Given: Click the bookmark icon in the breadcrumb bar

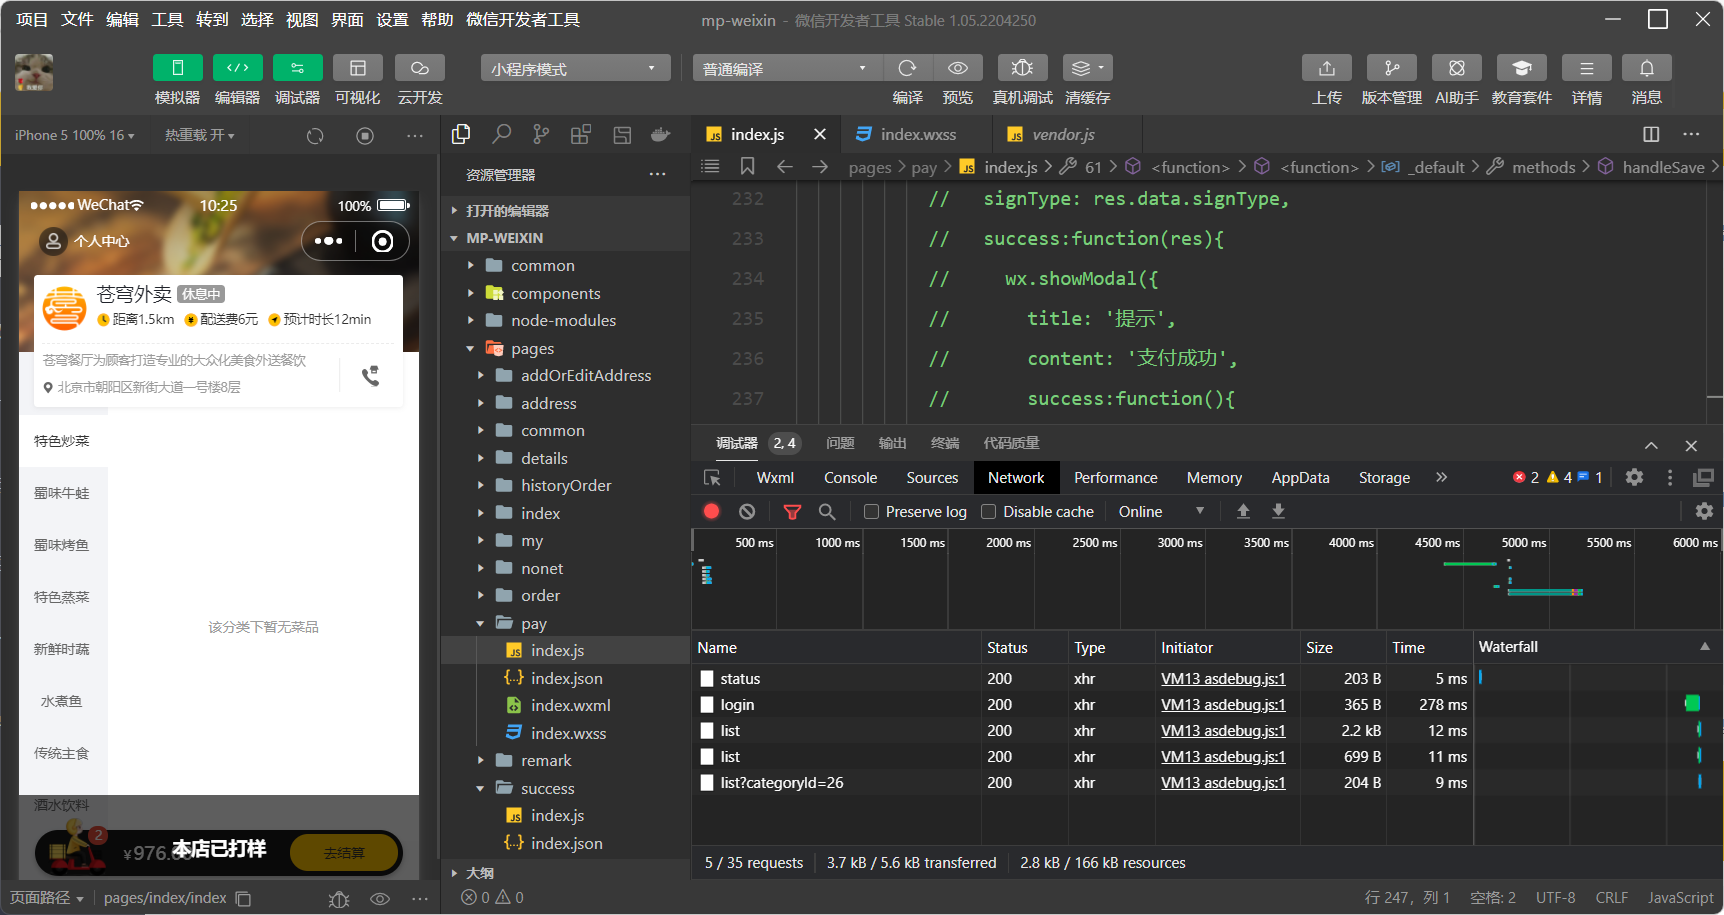Looking at the screenshot, I should [747, 166].
